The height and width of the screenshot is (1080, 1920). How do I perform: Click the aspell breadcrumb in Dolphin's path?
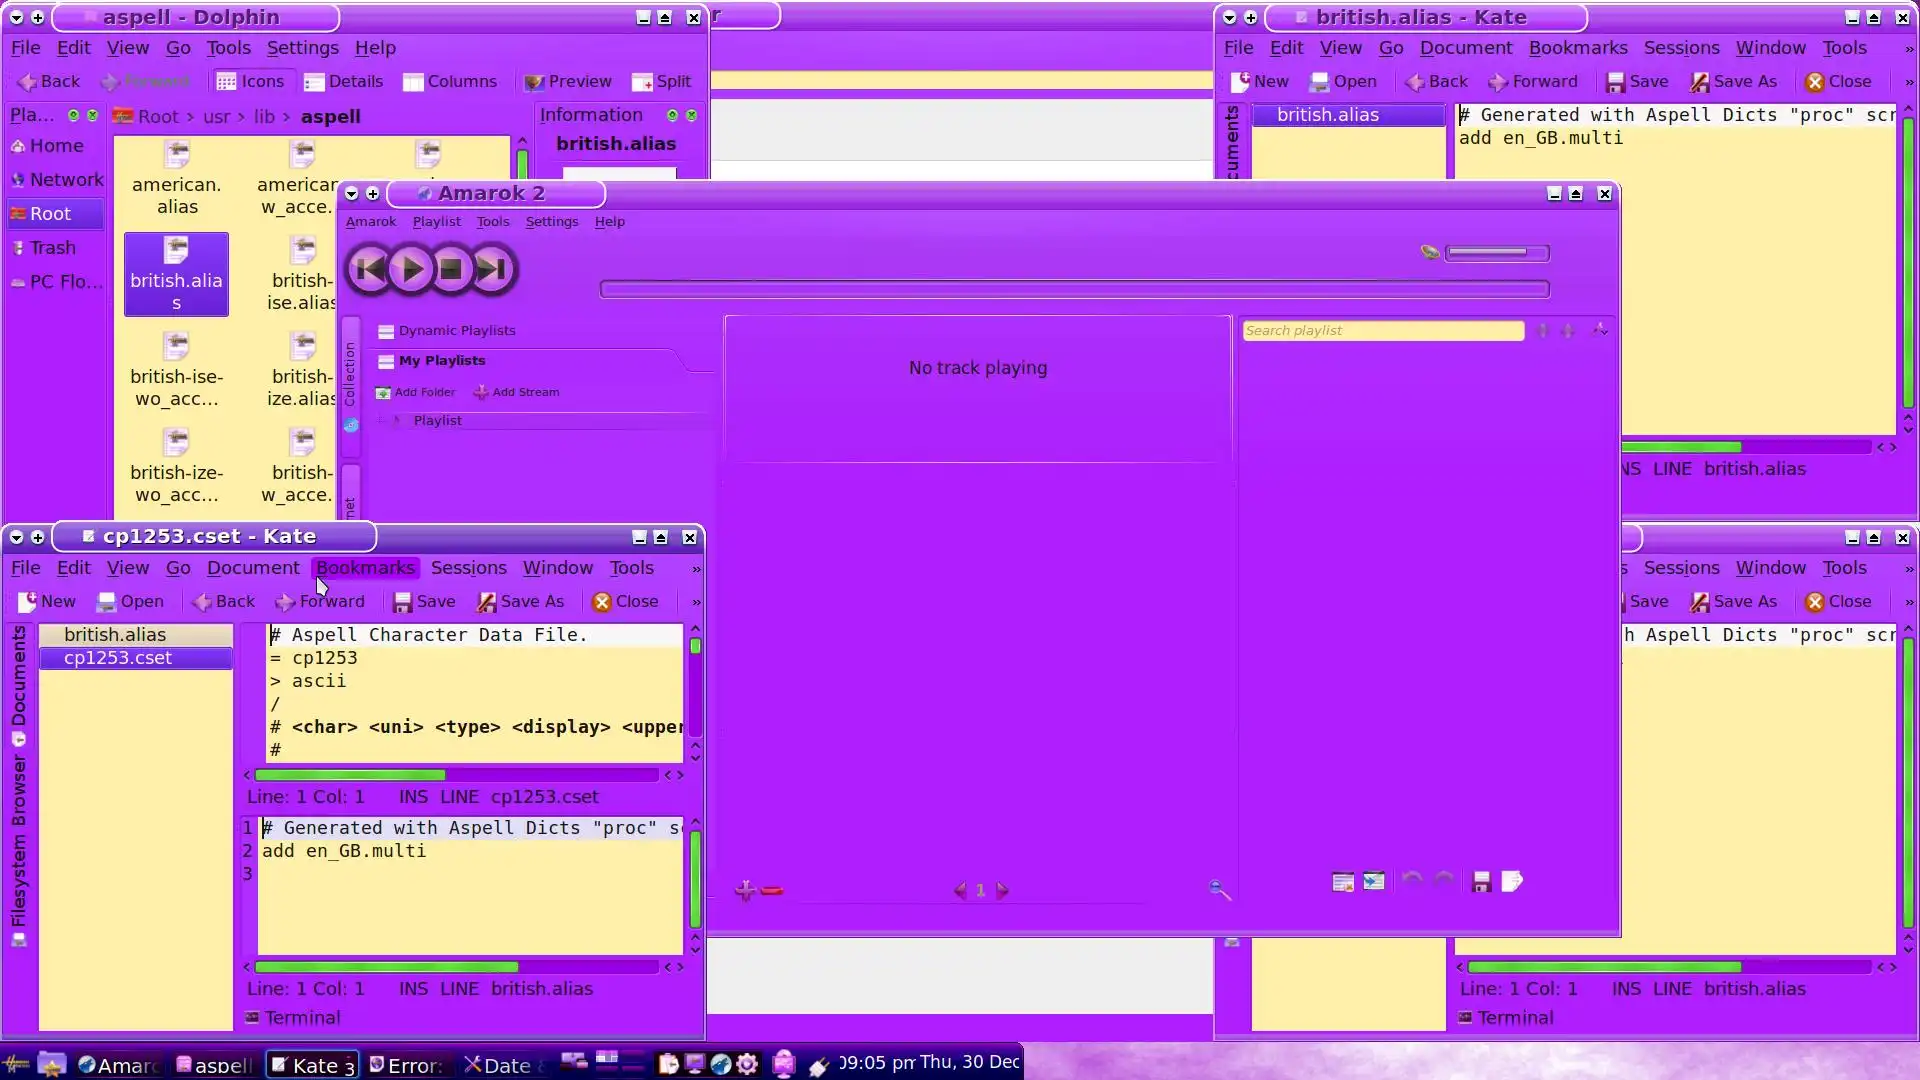click(x=330, y=116)
